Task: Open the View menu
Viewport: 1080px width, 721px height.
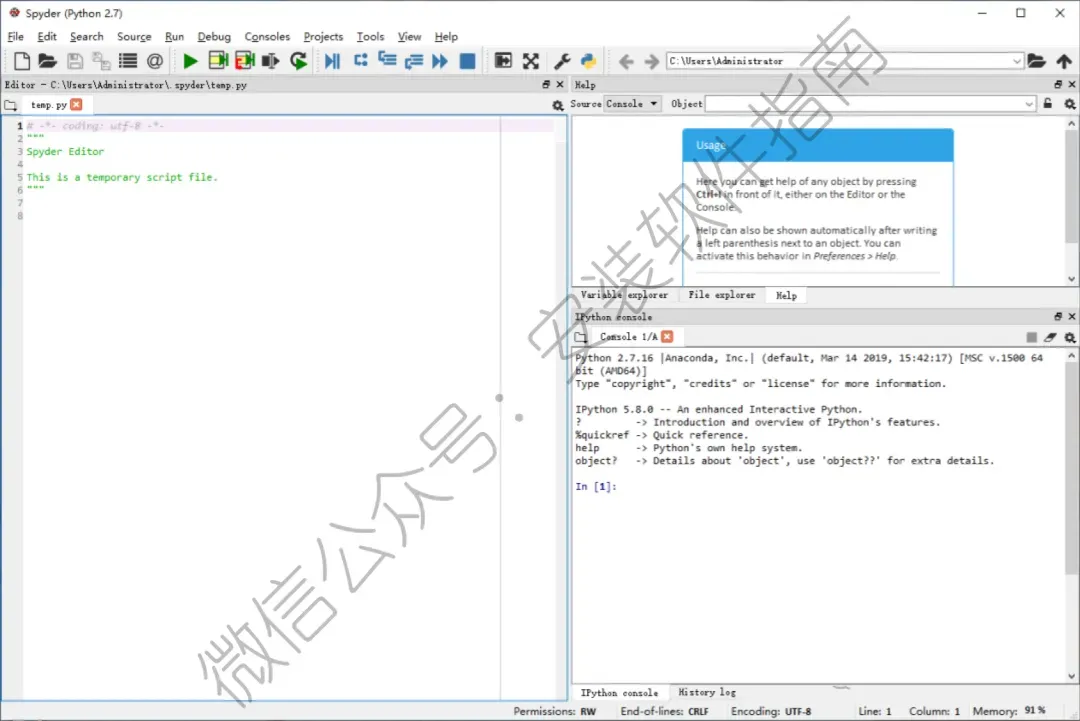Action: coord(408,36)
